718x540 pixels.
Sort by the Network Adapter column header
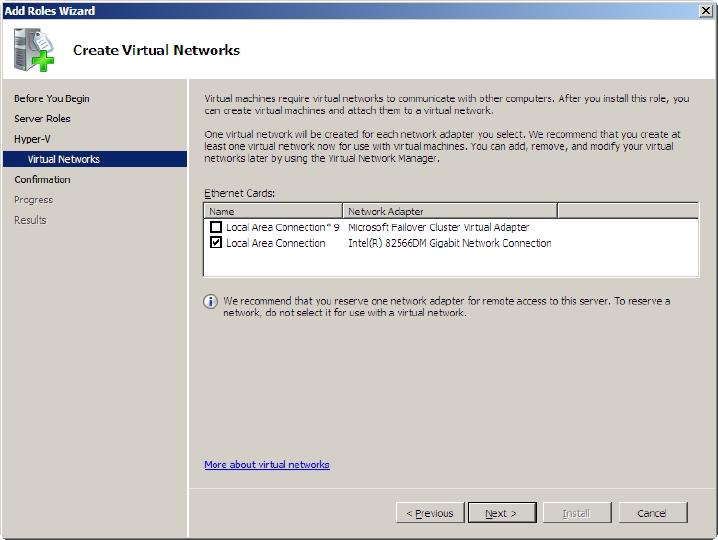[x=450, y=211]
